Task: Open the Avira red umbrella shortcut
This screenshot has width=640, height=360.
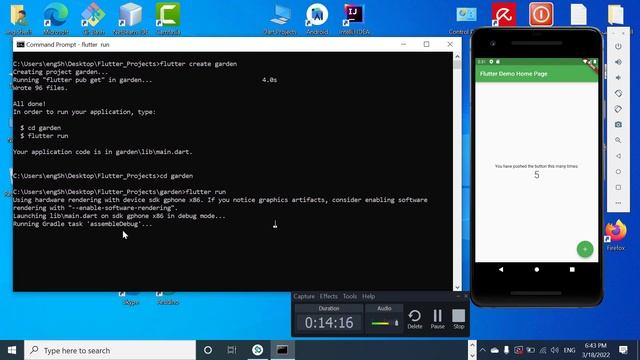Action: point(504,15)
